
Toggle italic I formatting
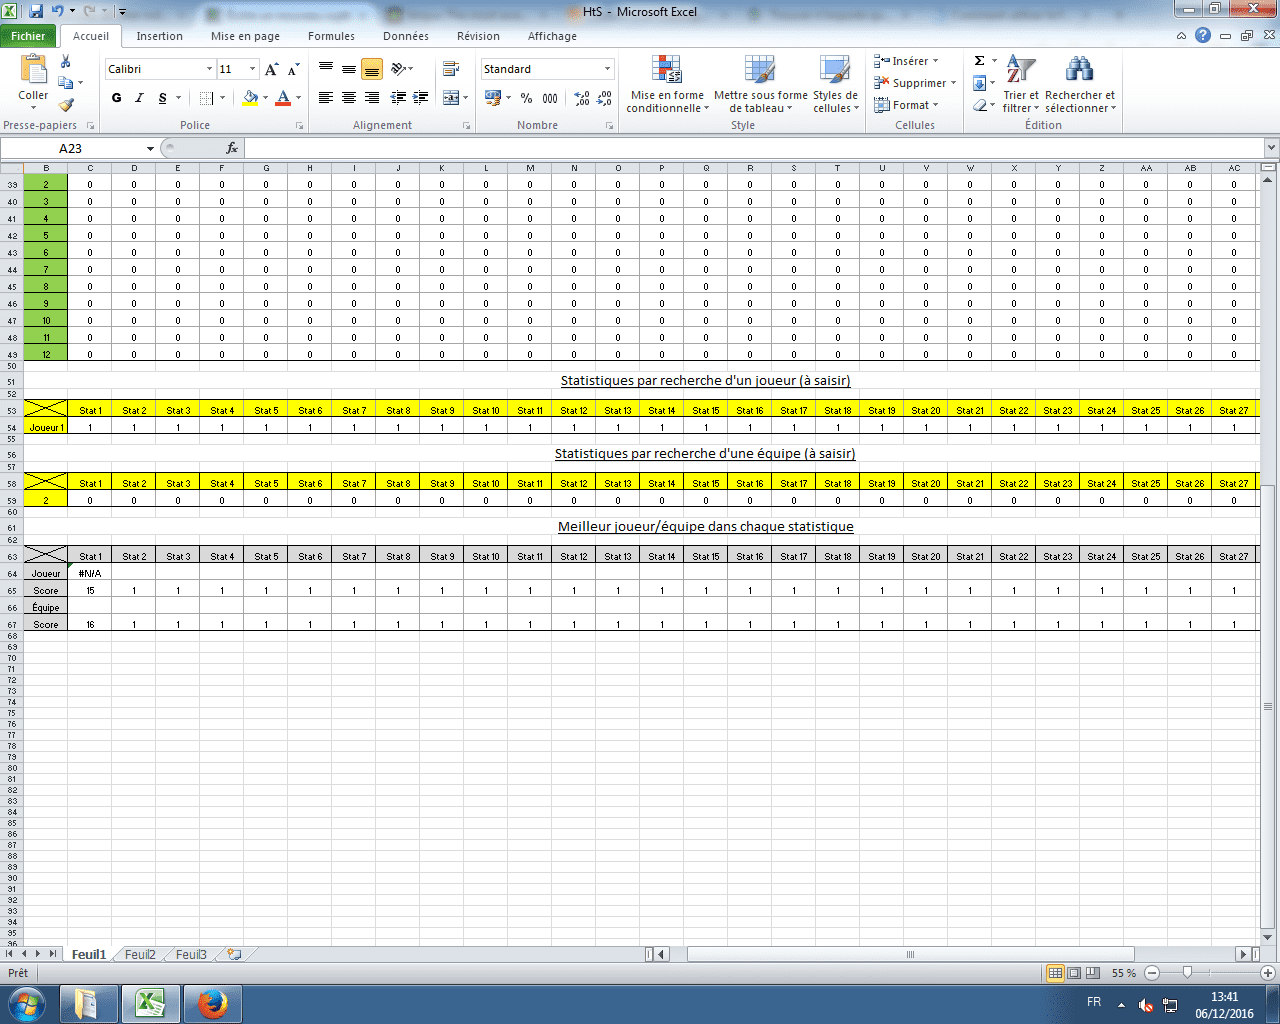coord(139,98)
